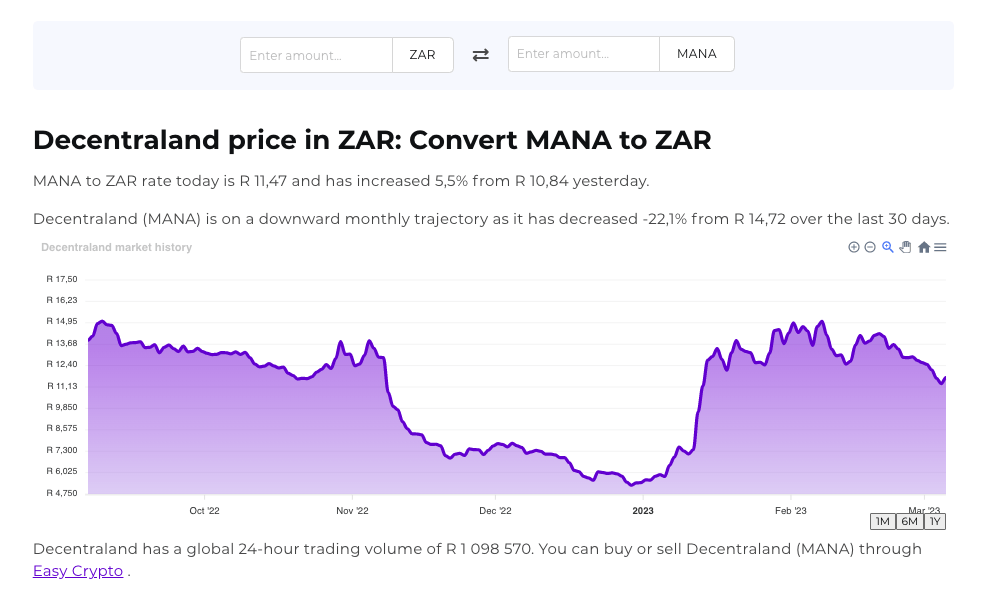Screen dimensions: 983x605
Task: Click the Decentraland price heading
Action: (371, 140)
